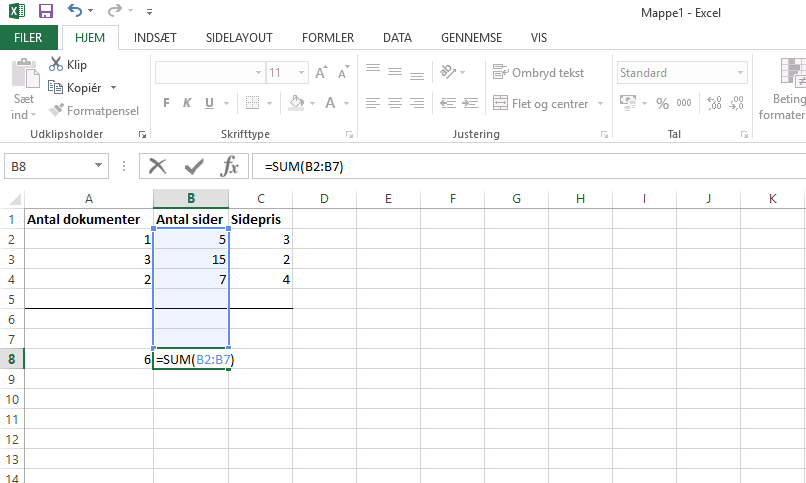Click the fill color bucket
Screen dimensions: 806x483
pos(296,103)
